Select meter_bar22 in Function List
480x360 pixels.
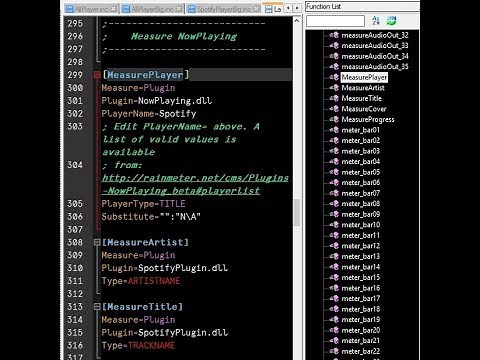360,351
